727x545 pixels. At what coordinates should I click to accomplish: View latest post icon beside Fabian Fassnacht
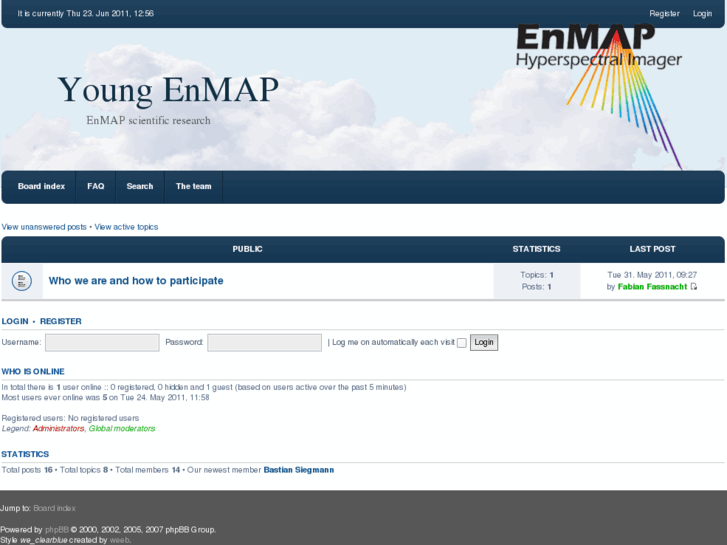point(694,287)
